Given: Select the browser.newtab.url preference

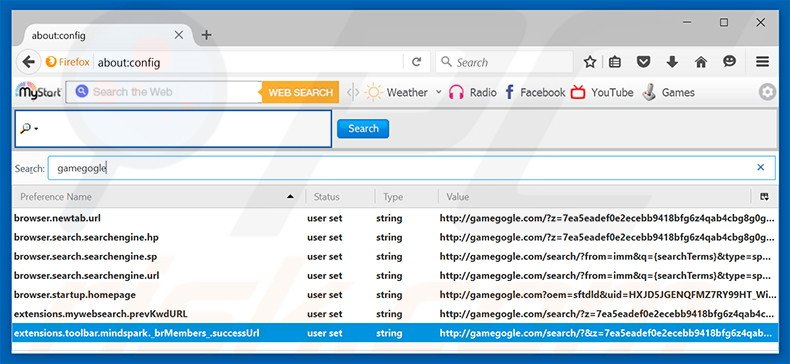Looking at the screenshot, I should click(394, 218).
